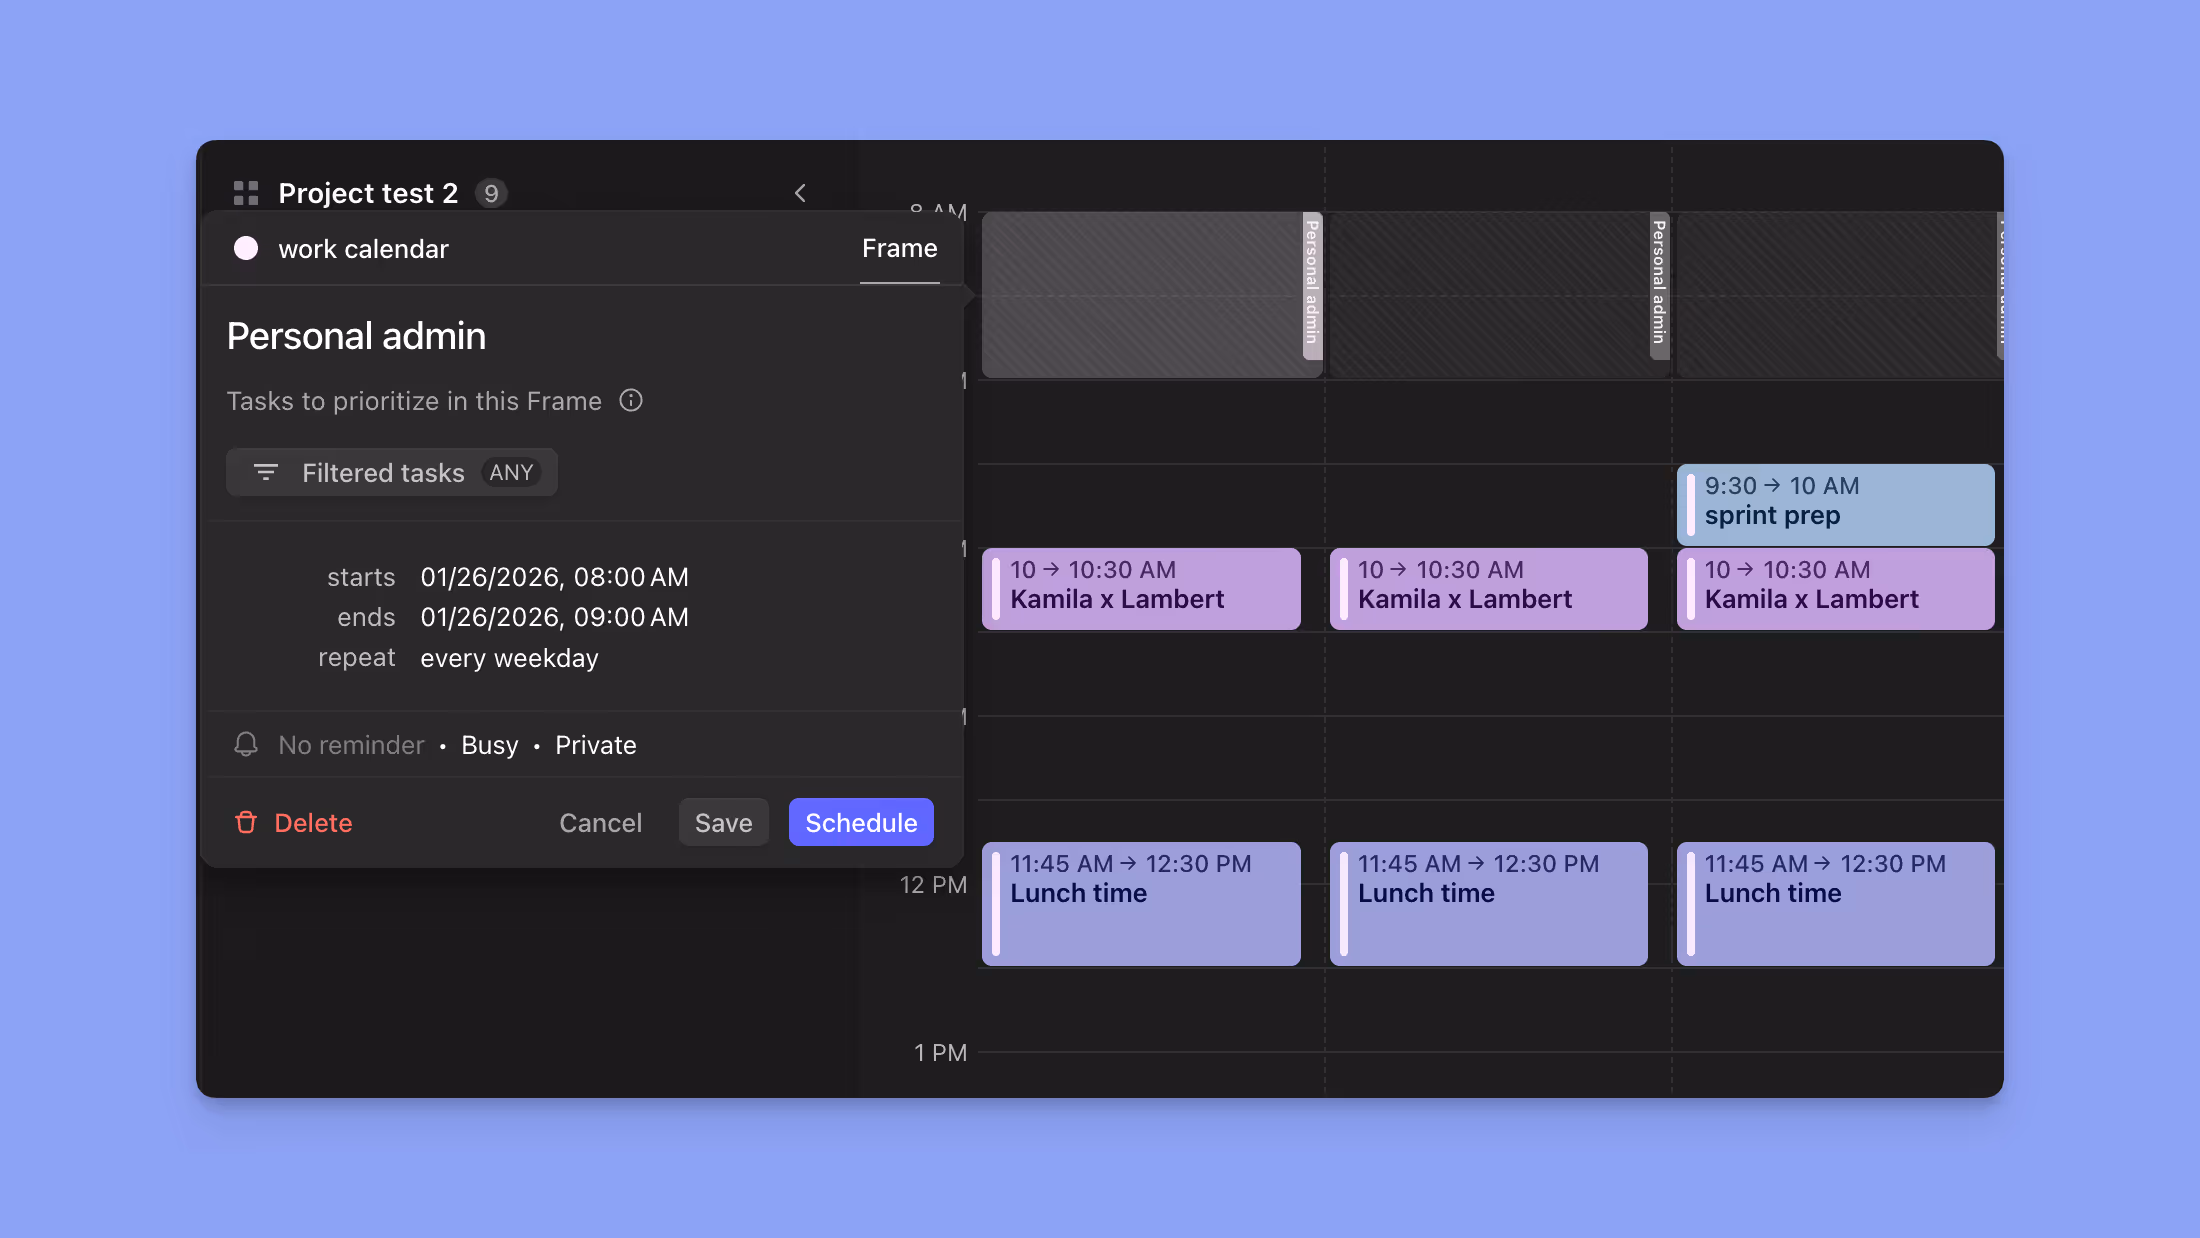The width and height of the screenshot is (2200, 1238).
Task: Toggle the Private setting
Action: pyautogui.click(x=595, y=744)
